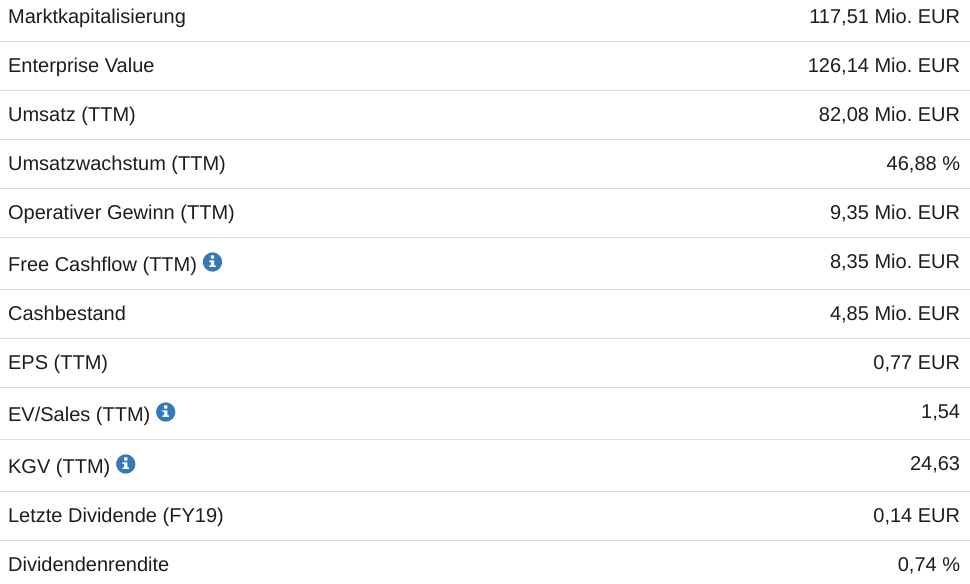The height and width of the screenshot is (584, 970).
Task: Click the info icon beside Free Cashflow (TTM)
Action: 212,262
